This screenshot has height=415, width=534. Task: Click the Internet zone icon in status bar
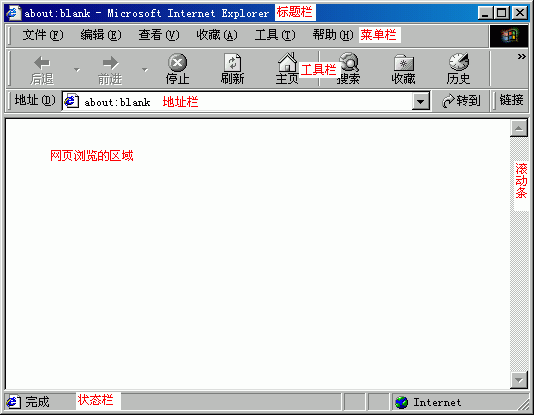click(x=402, y=402)
